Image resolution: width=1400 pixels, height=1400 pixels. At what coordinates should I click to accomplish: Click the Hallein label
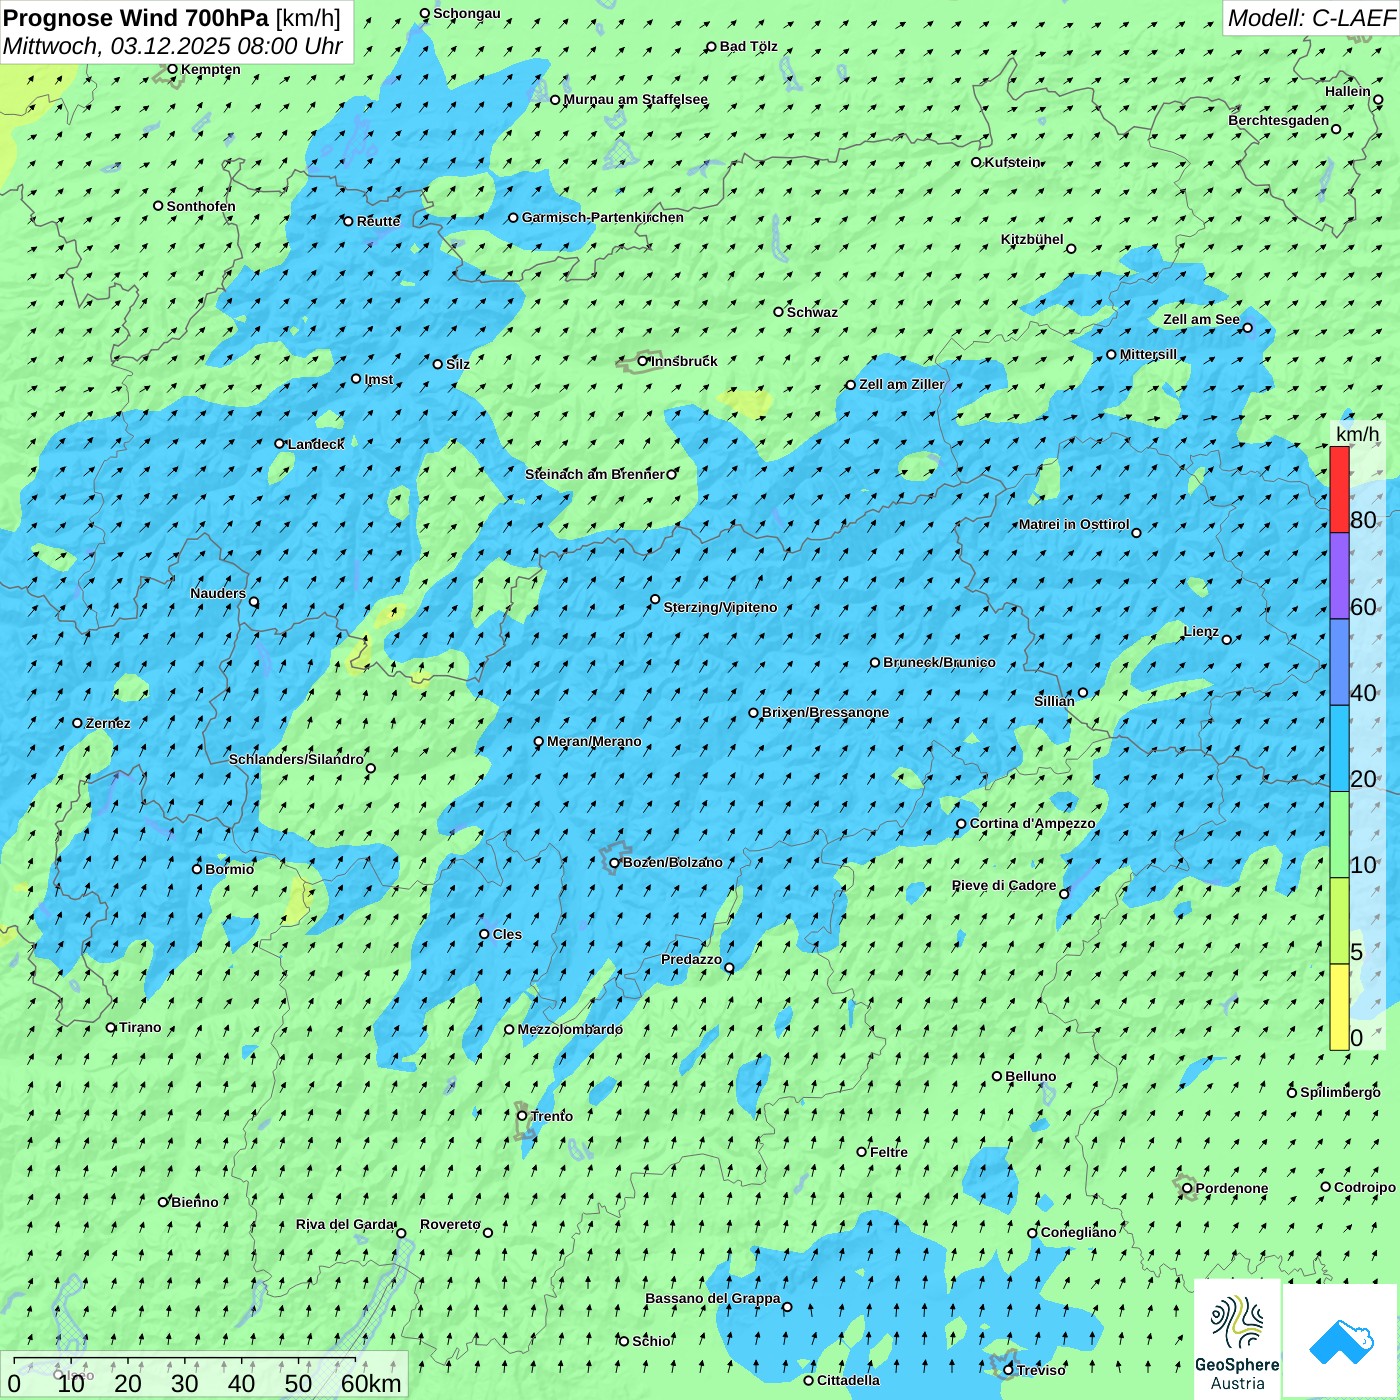[x=1348, y=91]
